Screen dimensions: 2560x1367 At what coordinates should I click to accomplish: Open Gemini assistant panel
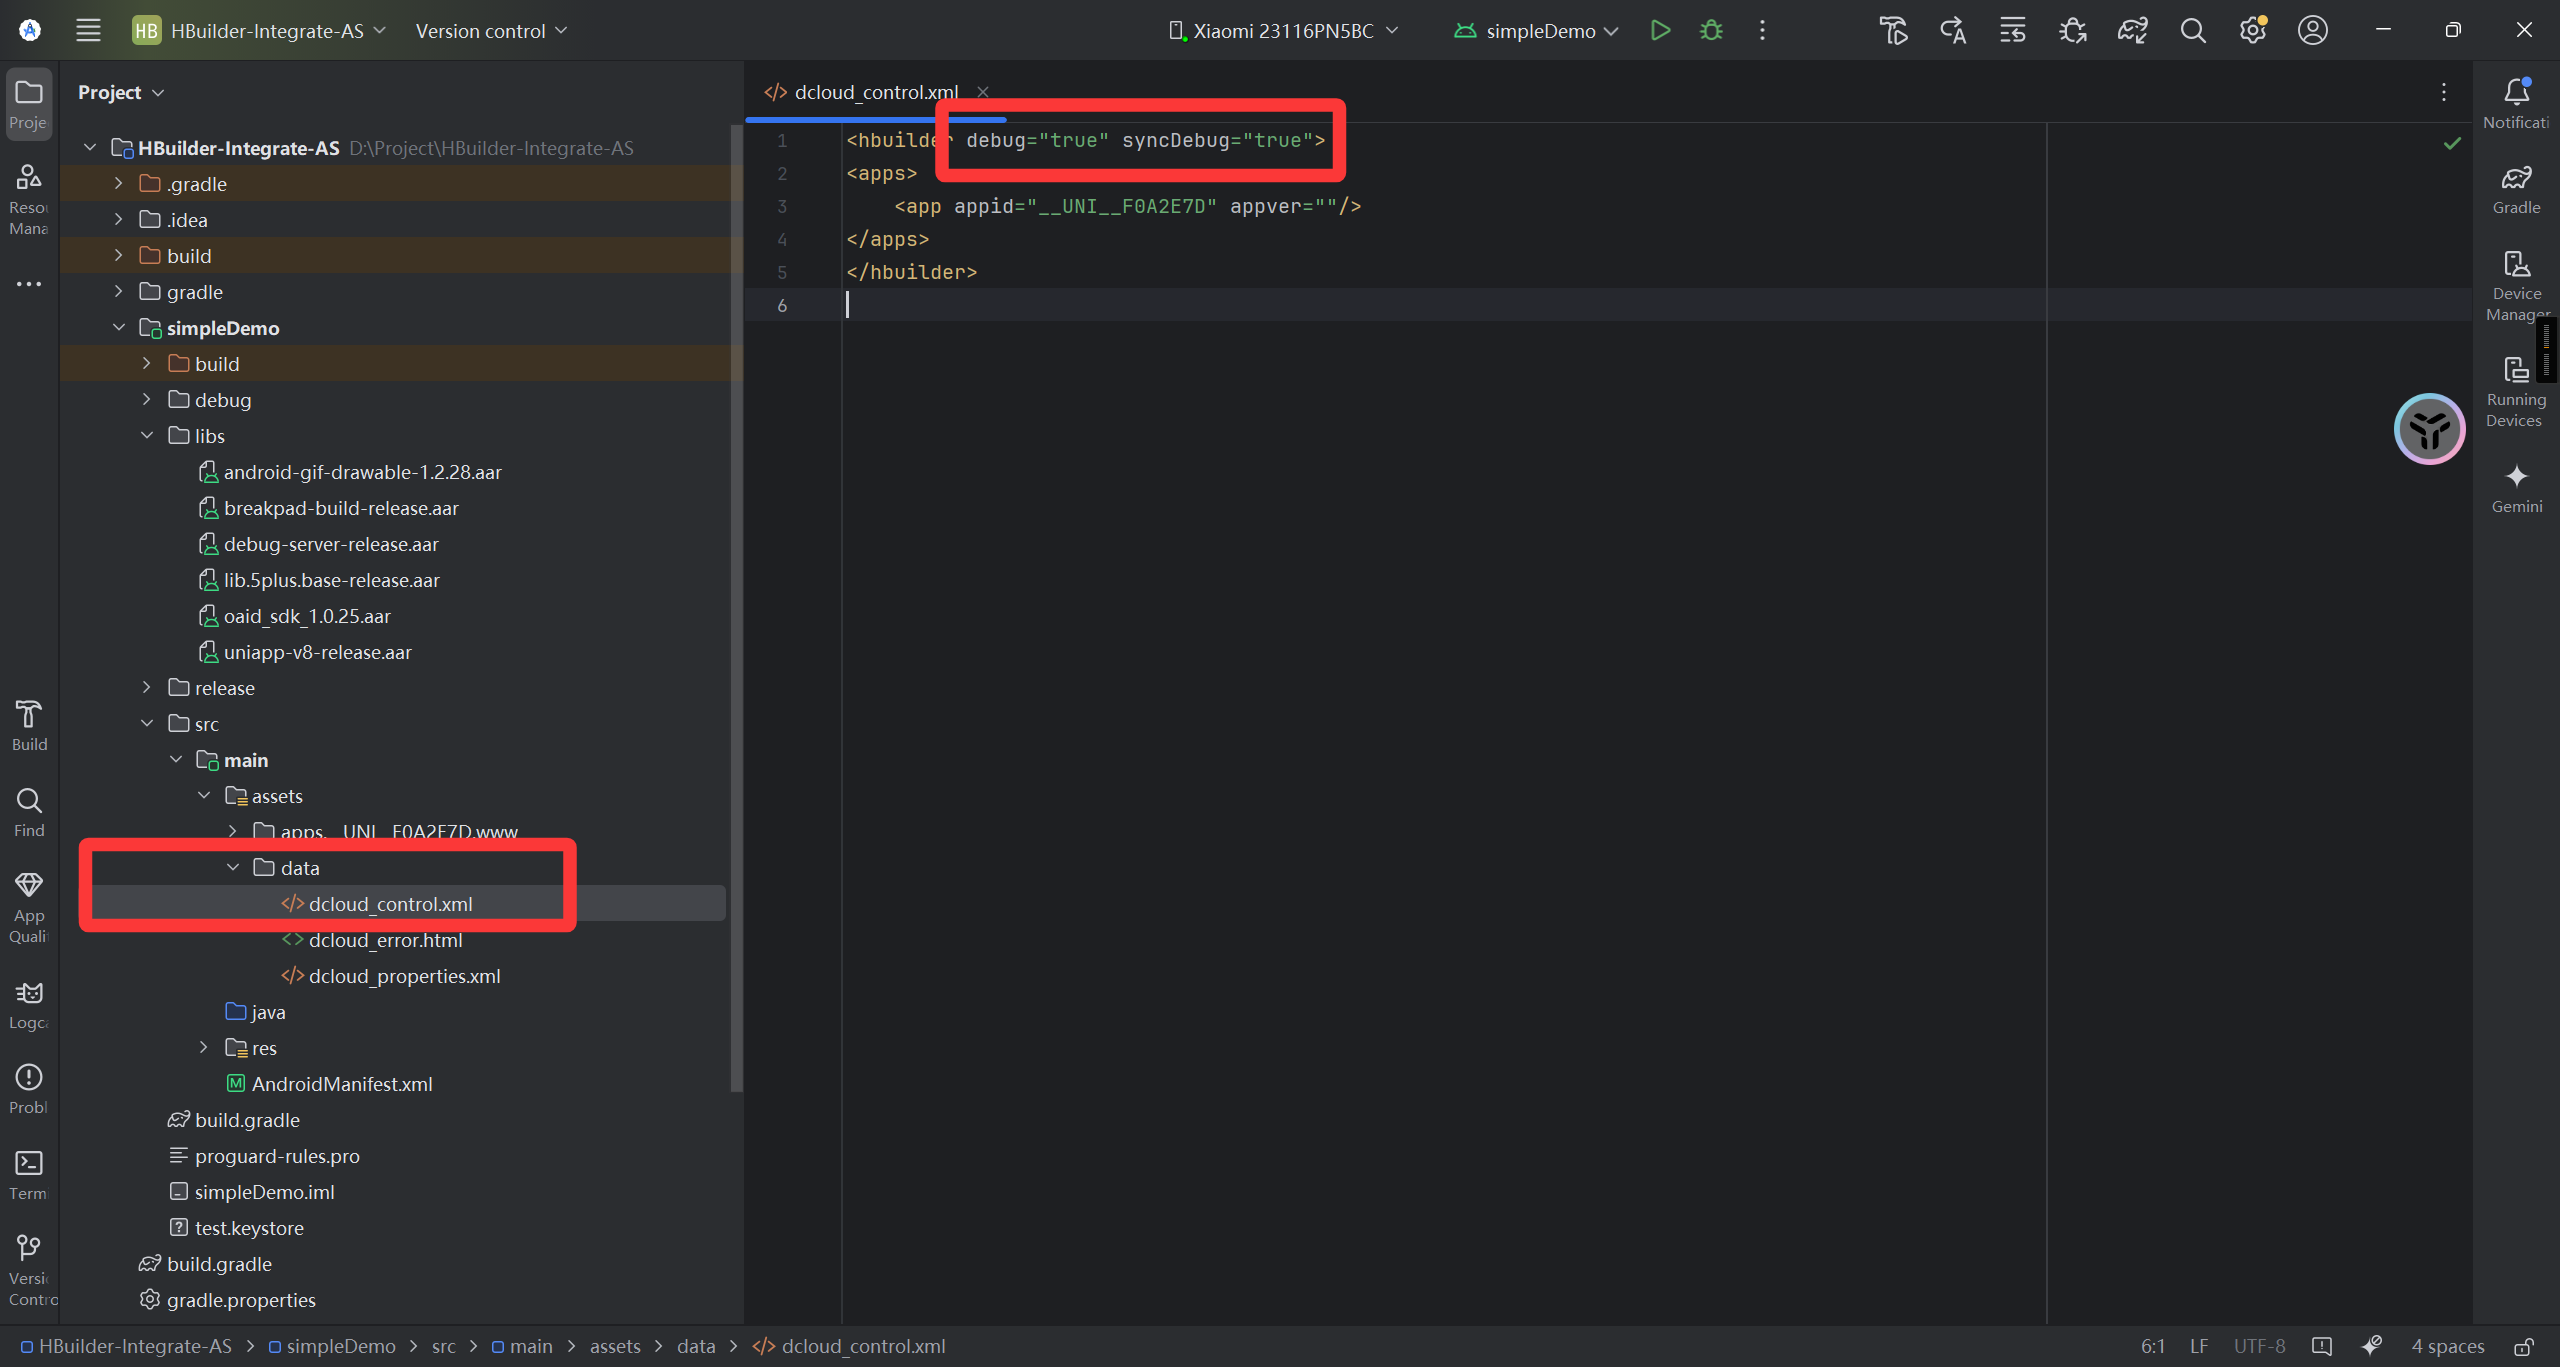tap(2516, 487)
